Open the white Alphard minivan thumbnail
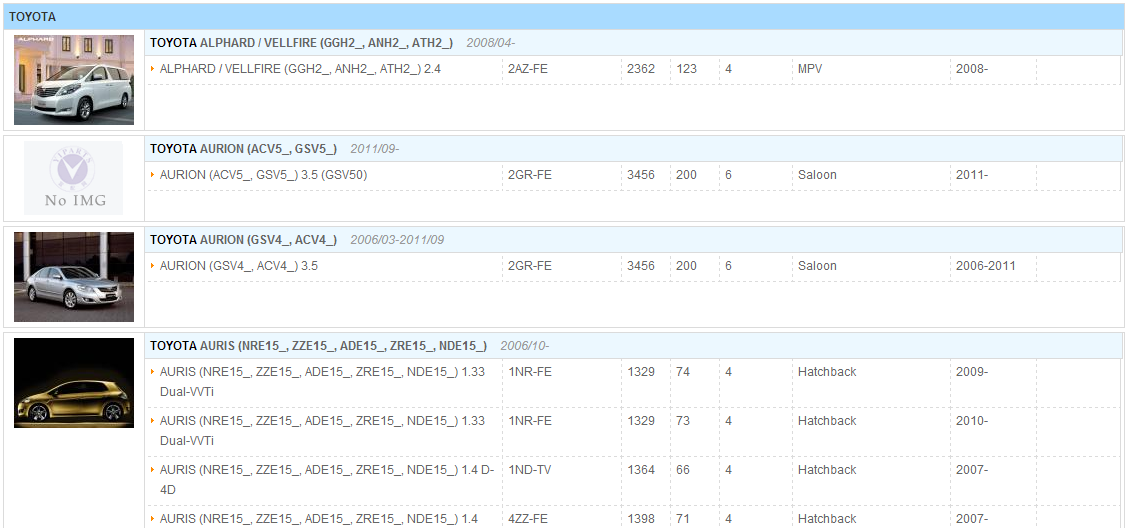The image size is (1129, 528). click(x=73, y=80)
